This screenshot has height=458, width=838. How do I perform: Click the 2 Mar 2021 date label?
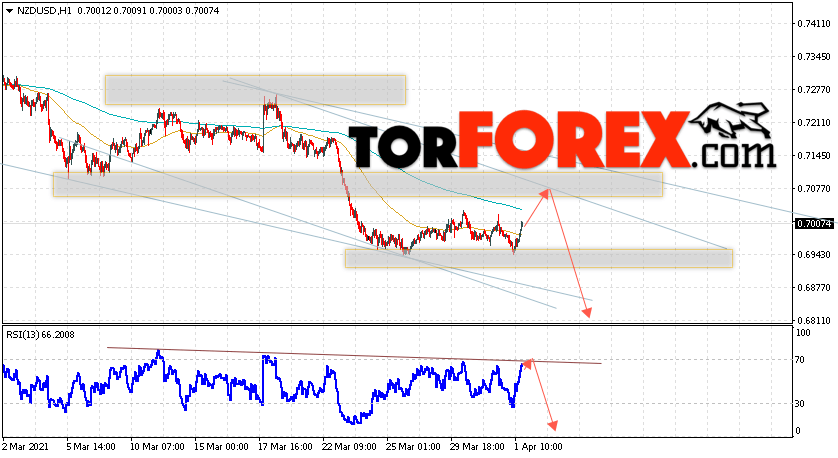pyautogui.click(x=26, y=446)
